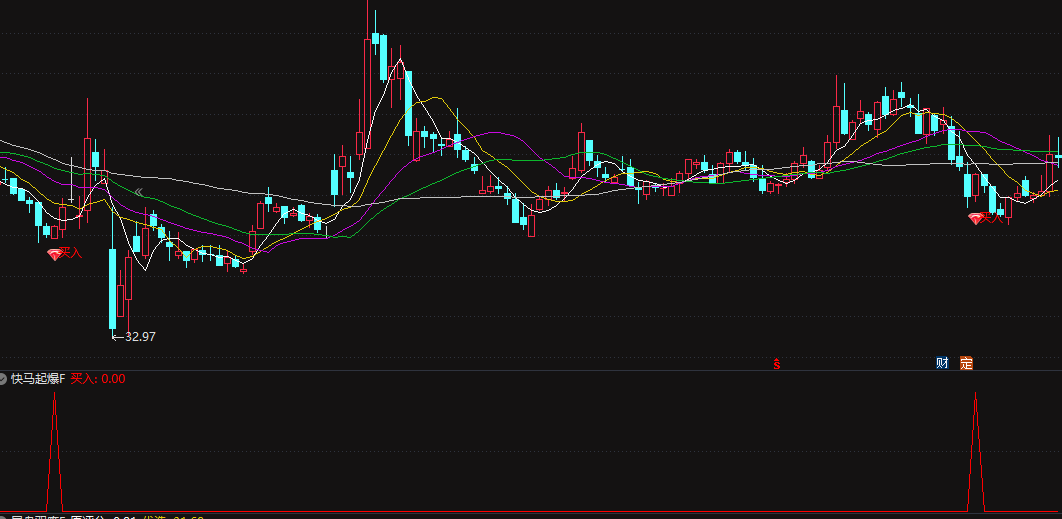This screenshot has height=519, width=1062.
Task: Click the left 买入 text label
Action: [x=71, y=253]
